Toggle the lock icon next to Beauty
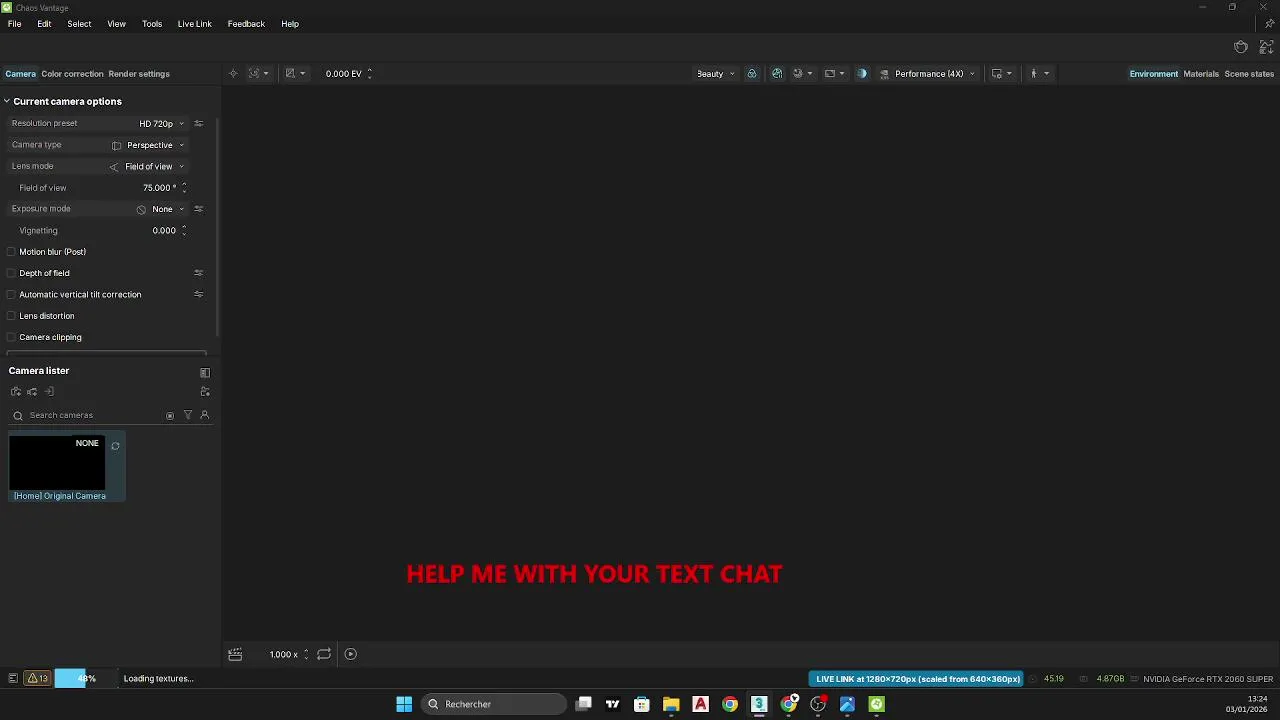This screenshot has width=1280, height=720. tap(752, 74)
